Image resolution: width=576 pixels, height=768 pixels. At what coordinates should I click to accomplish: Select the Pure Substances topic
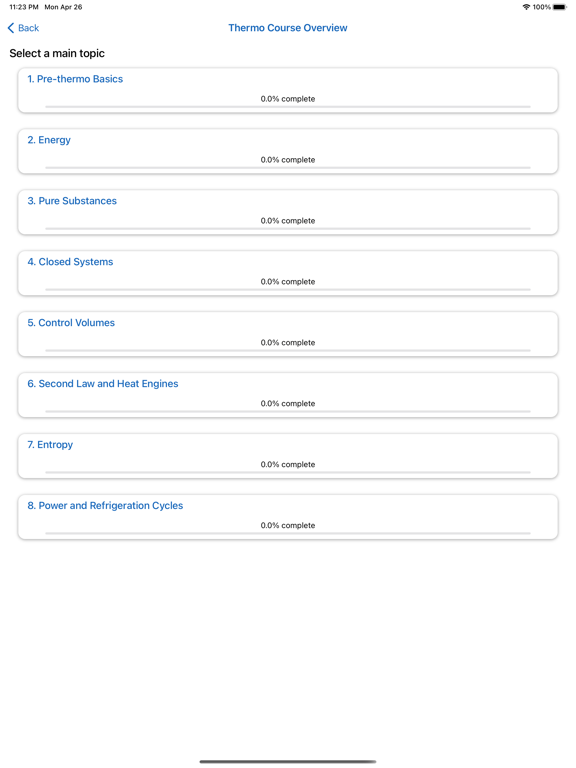coord(288,213)
